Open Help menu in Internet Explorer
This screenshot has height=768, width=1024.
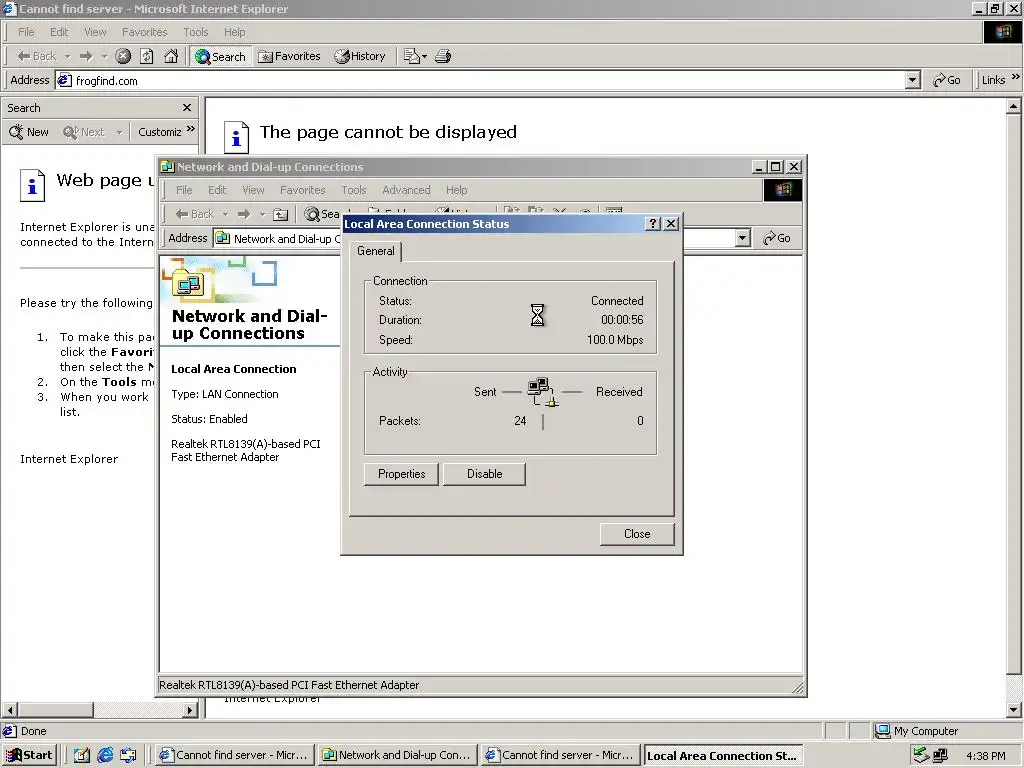click(x=234, y=32)
